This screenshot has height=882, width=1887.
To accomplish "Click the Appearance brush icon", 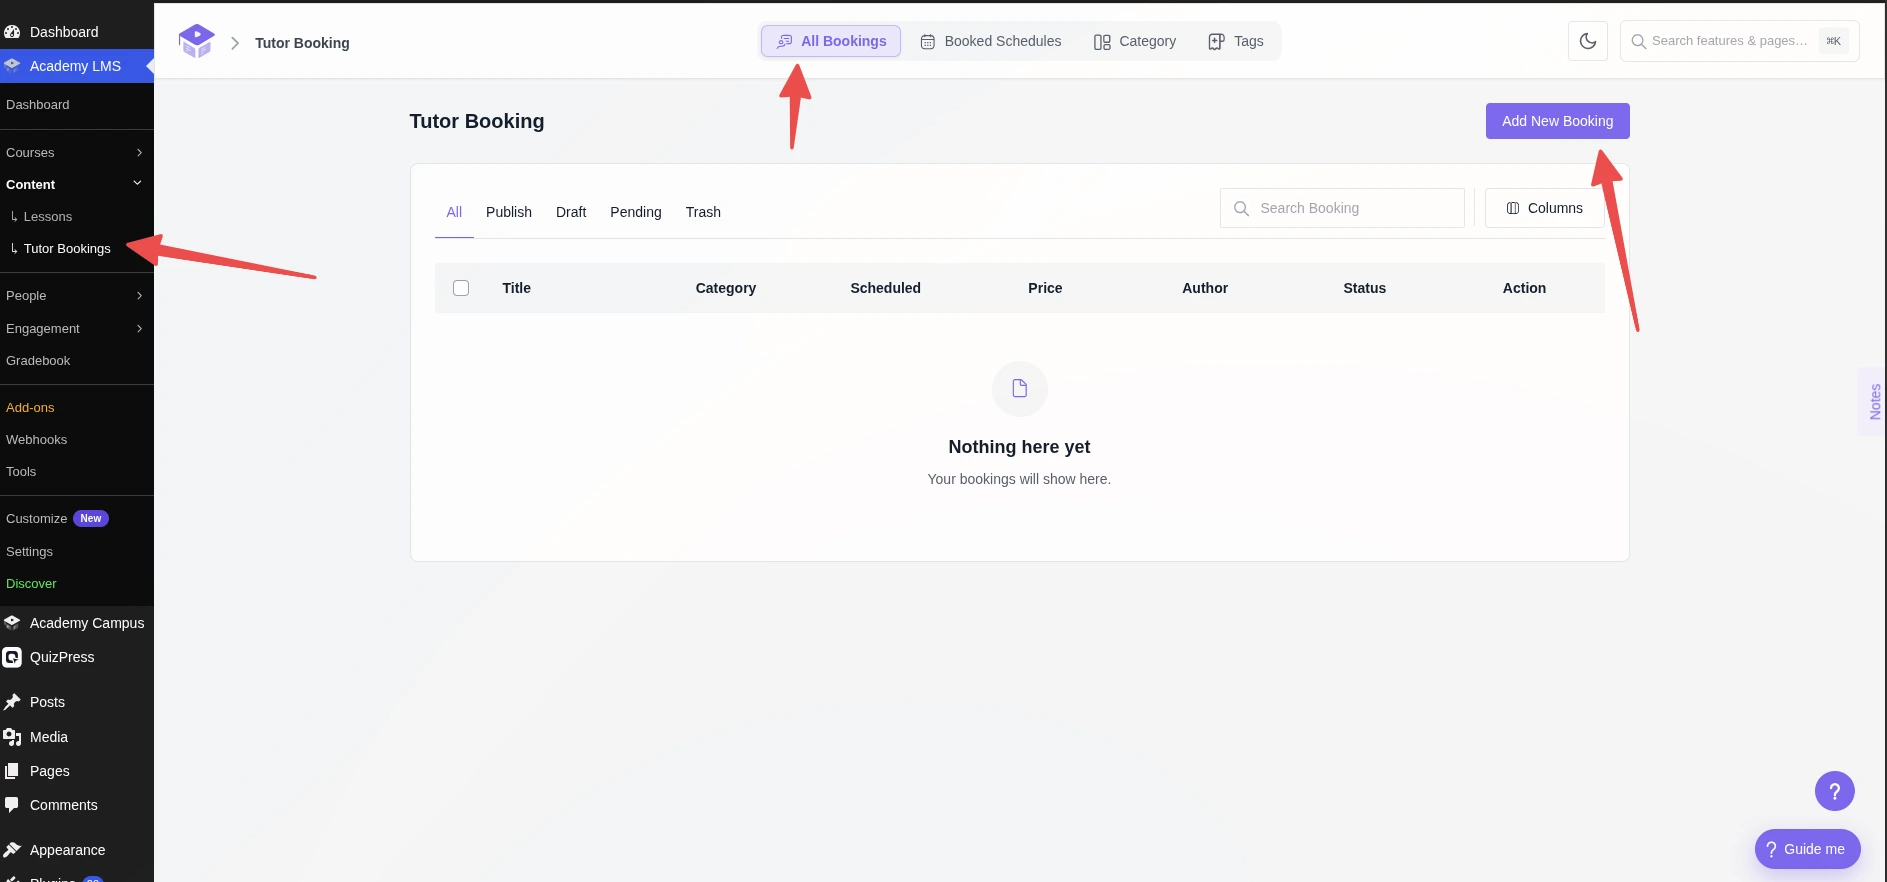I will pos(12,850).
